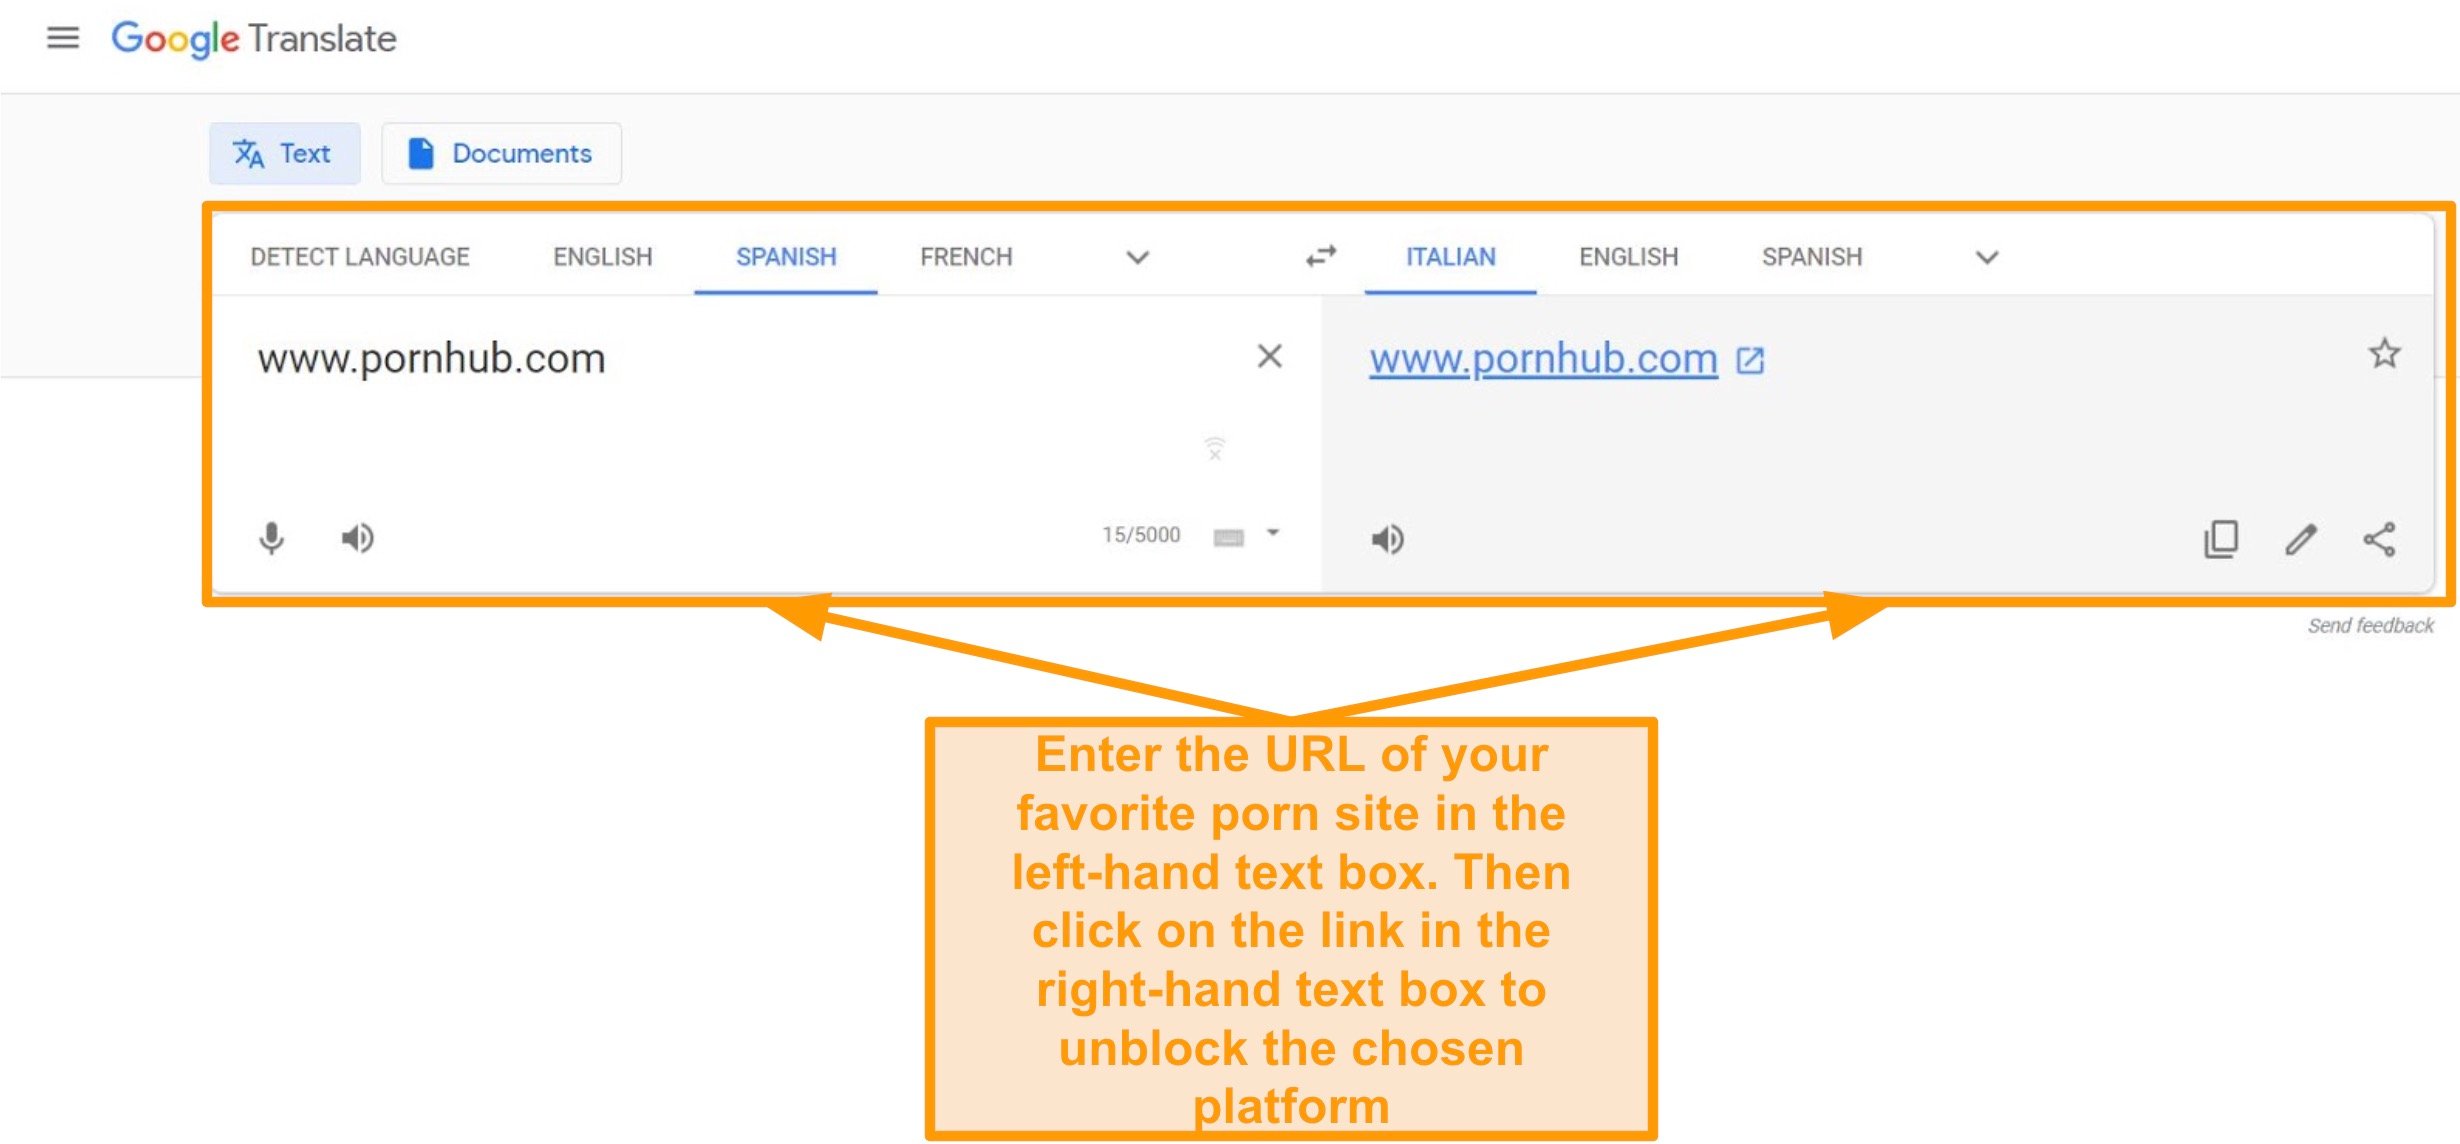Clear the source text input field
2460x1144 pixels.
(1271, 356)
